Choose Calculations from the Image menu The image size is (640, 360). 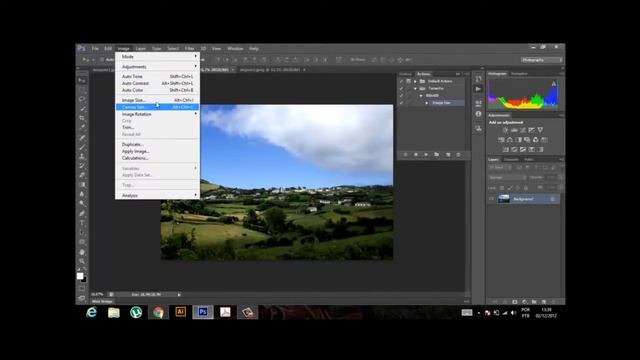[x=158, y=158]
